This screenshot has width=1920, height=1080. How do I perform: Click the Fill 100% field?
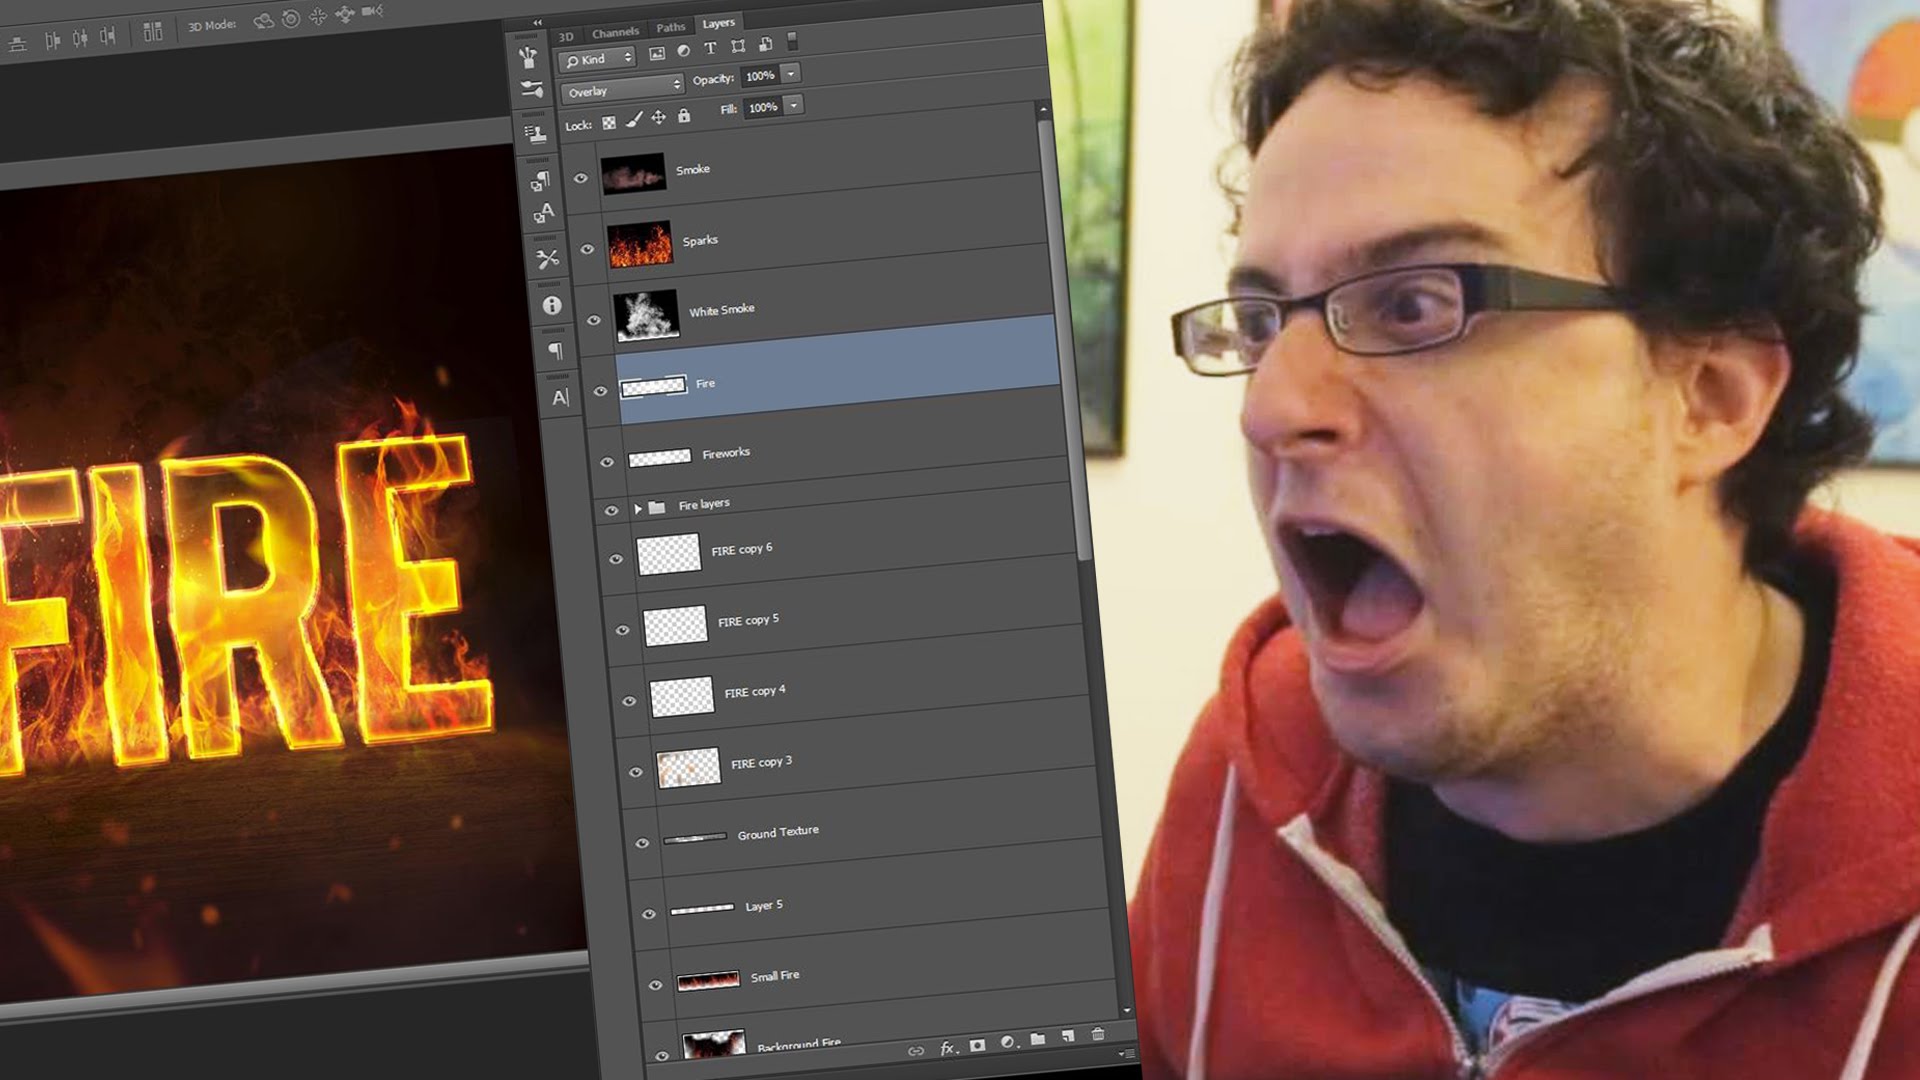pyautogui.click(x=763, y=107)
